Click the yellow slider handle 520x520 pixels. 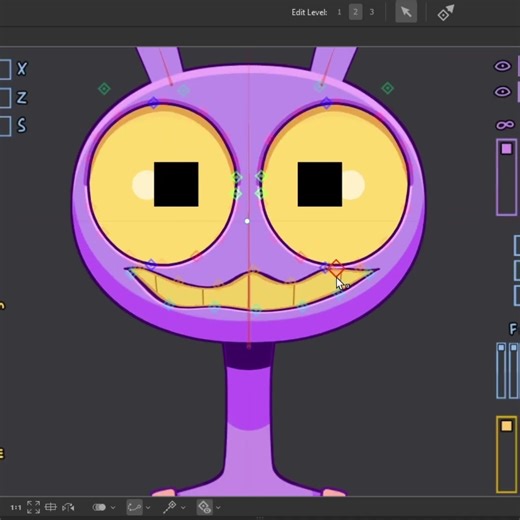pos(506,426)
